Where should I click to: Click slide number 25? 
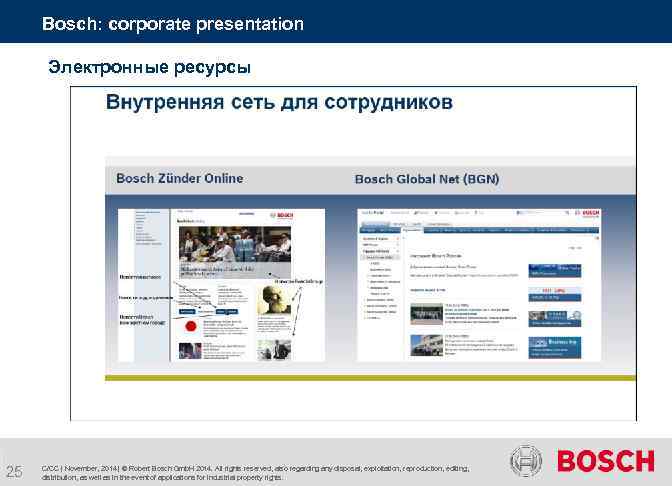(15, 472)
